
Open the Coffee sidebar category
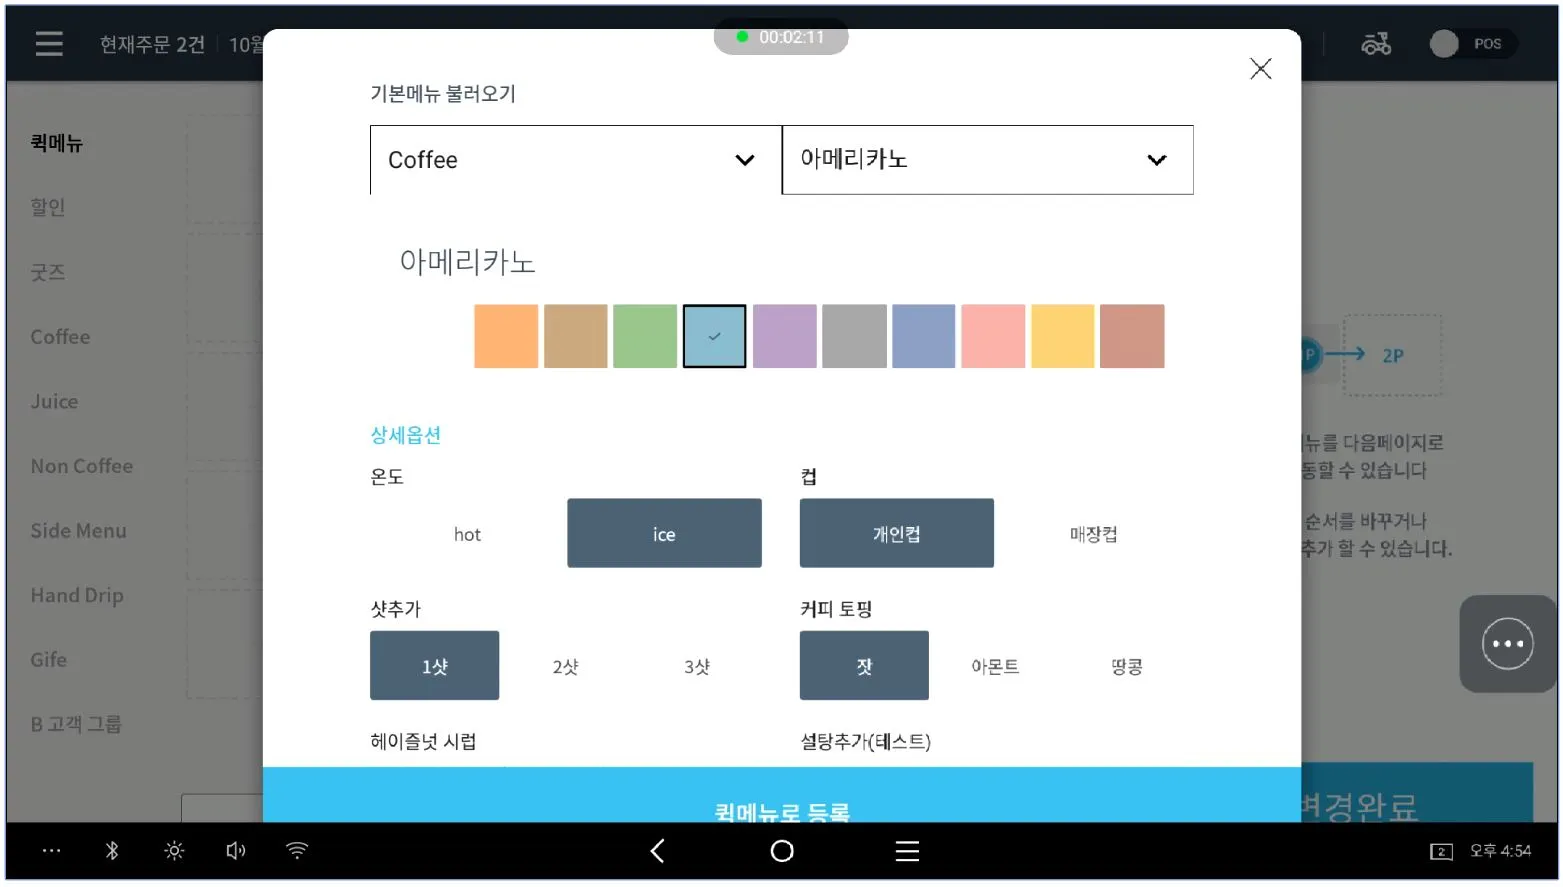point(60,337)
